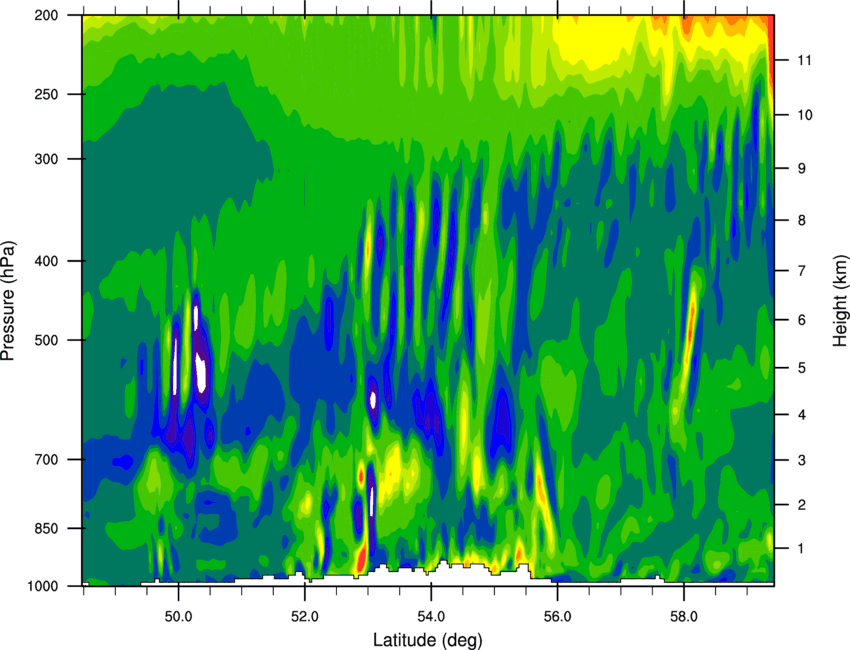Click the 500 pressure tick label

click(x=46, y=340)
